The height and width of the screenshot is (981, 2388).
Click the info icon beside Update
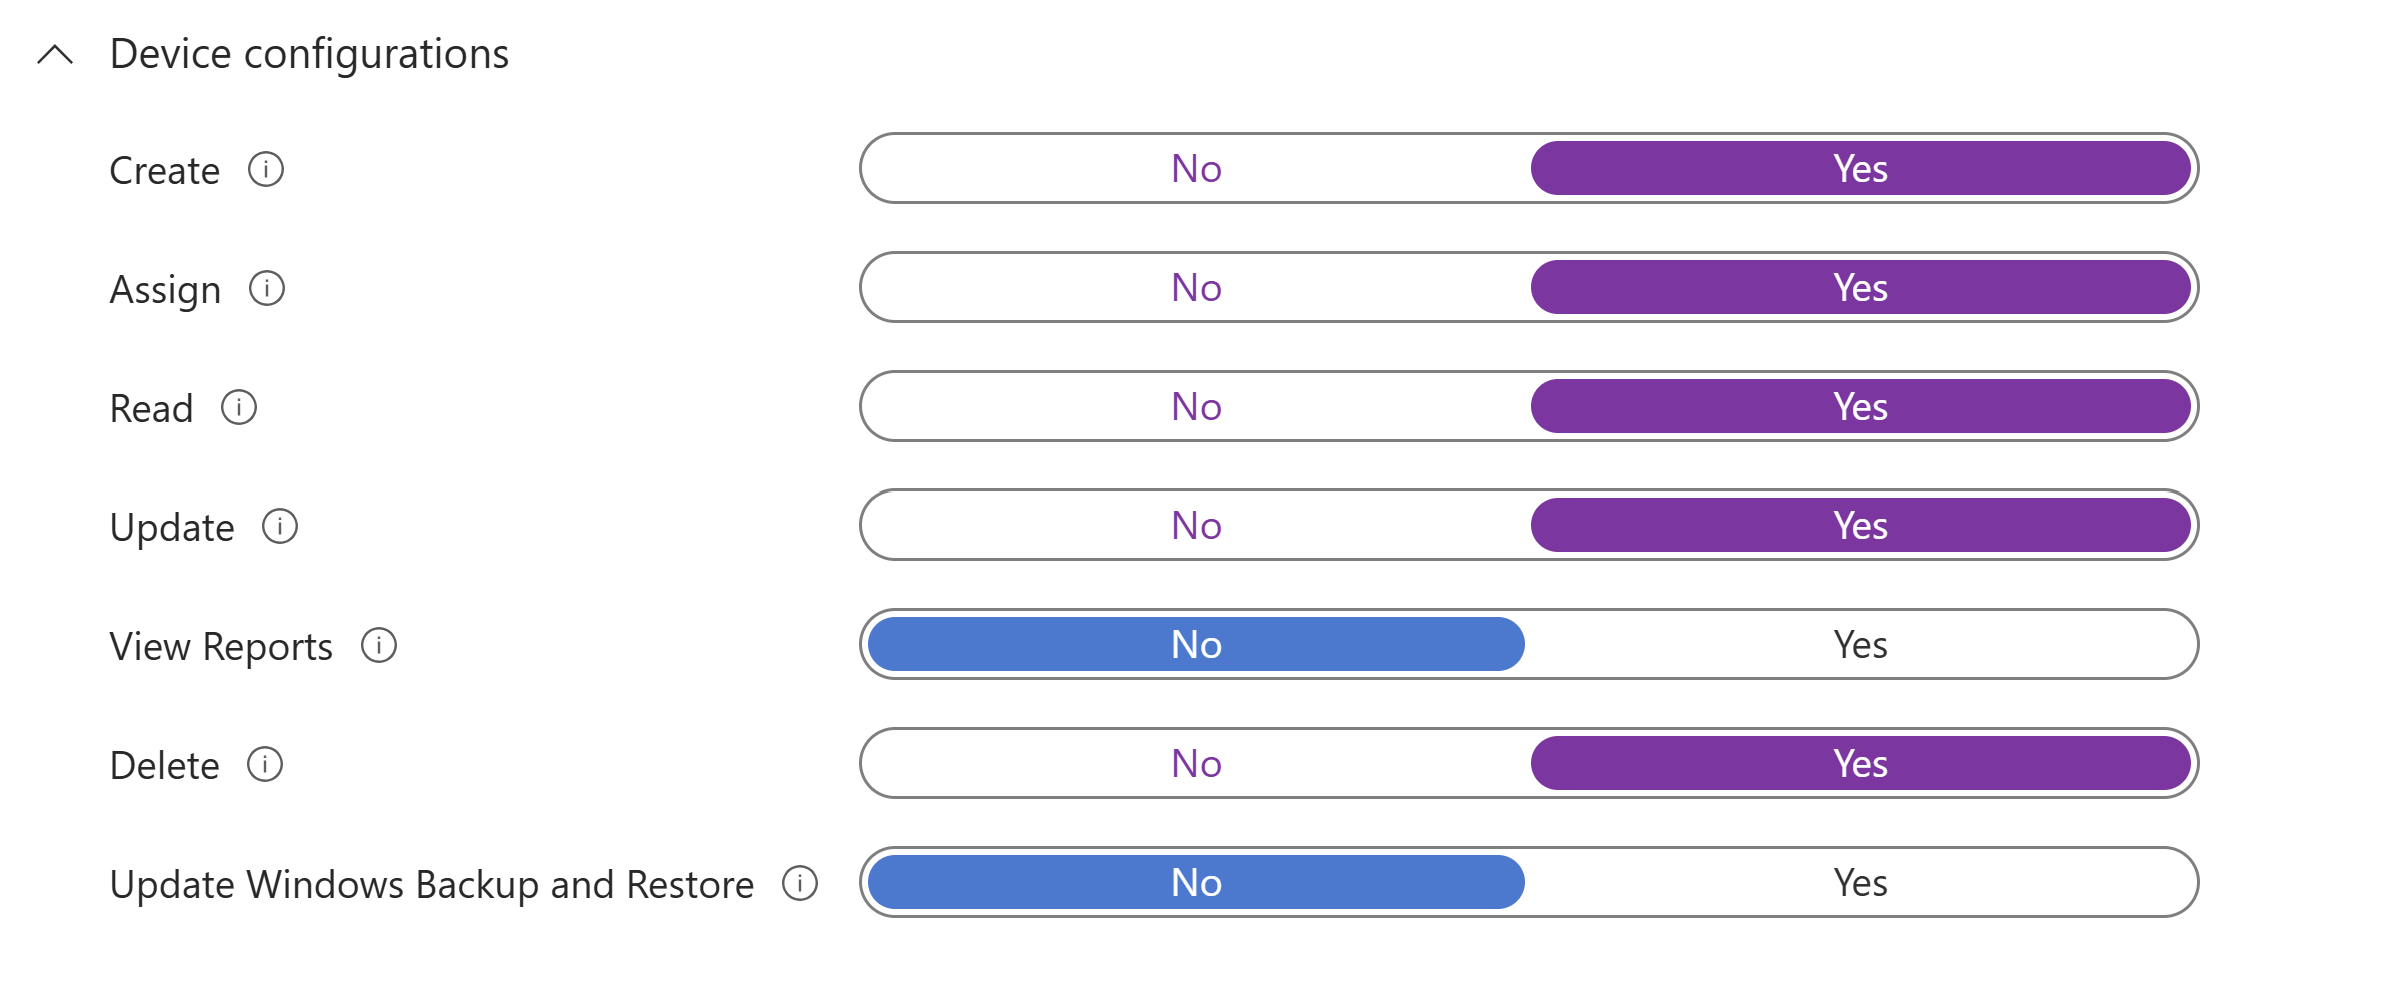point(280,526)
